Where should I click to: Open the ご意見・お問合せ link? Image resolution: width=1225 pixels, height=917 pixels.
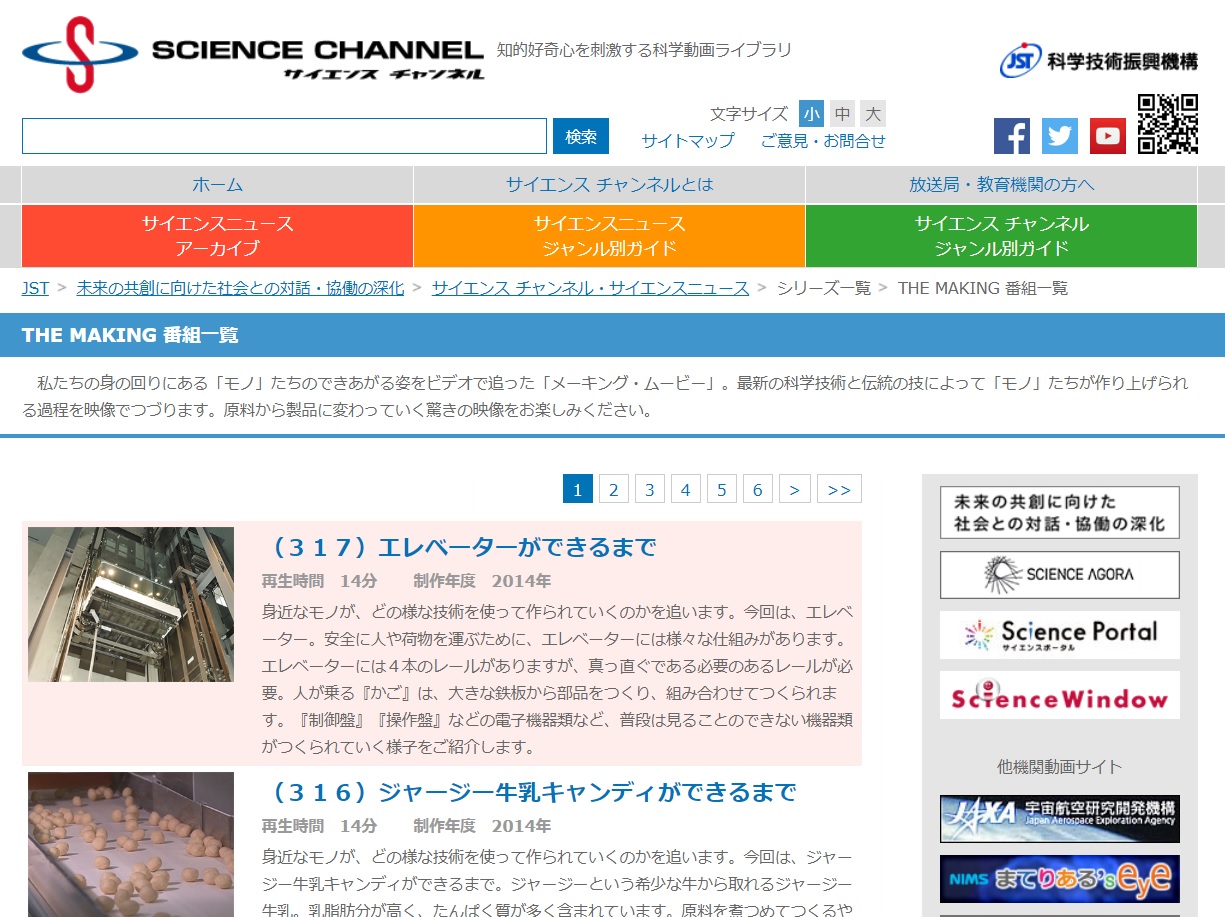[x=823, y=141]
